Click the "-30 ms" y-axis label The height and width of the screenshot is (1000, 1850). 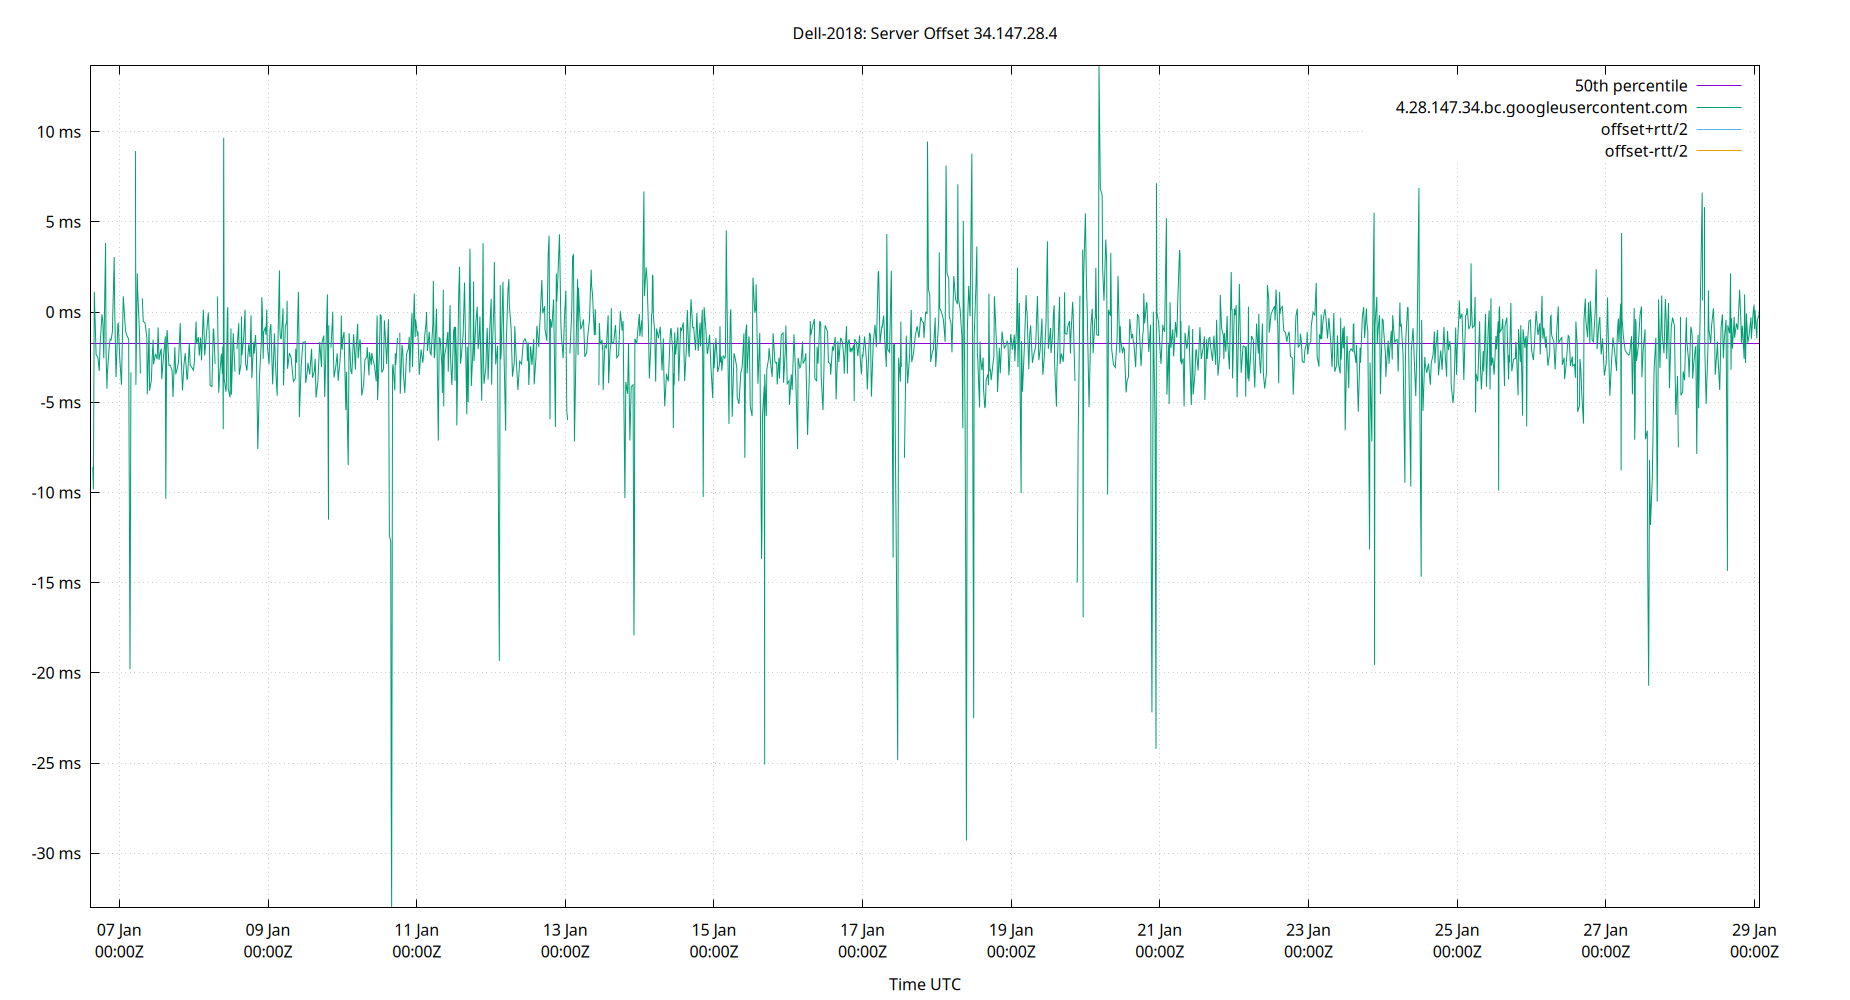pos(56,854)
